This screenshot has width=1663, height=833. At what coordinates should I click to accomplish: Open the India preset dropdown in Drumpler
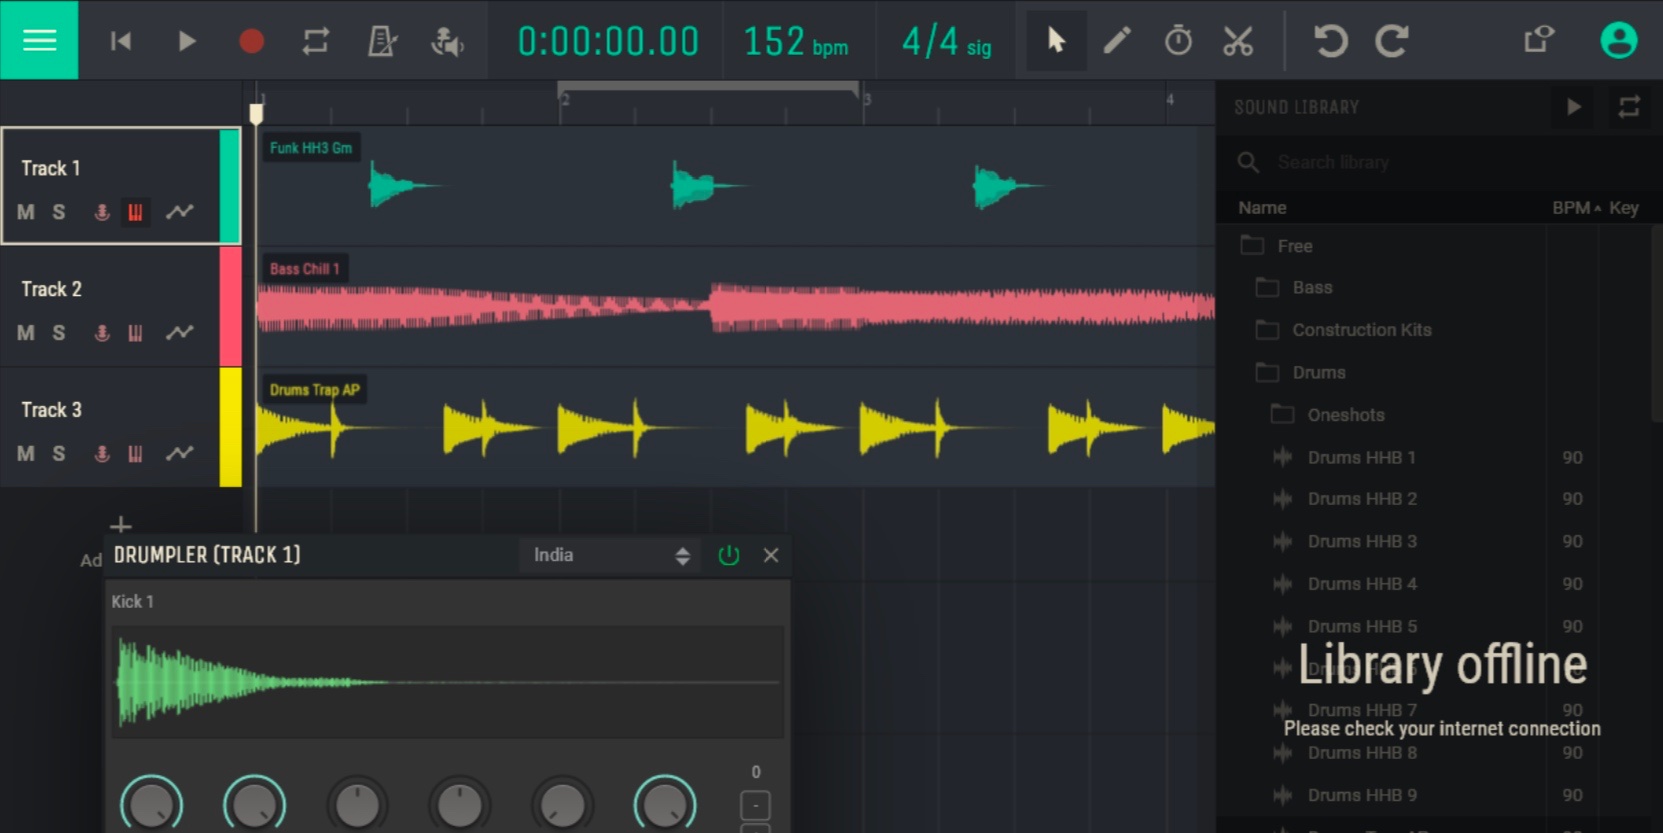tap(611, 556)
